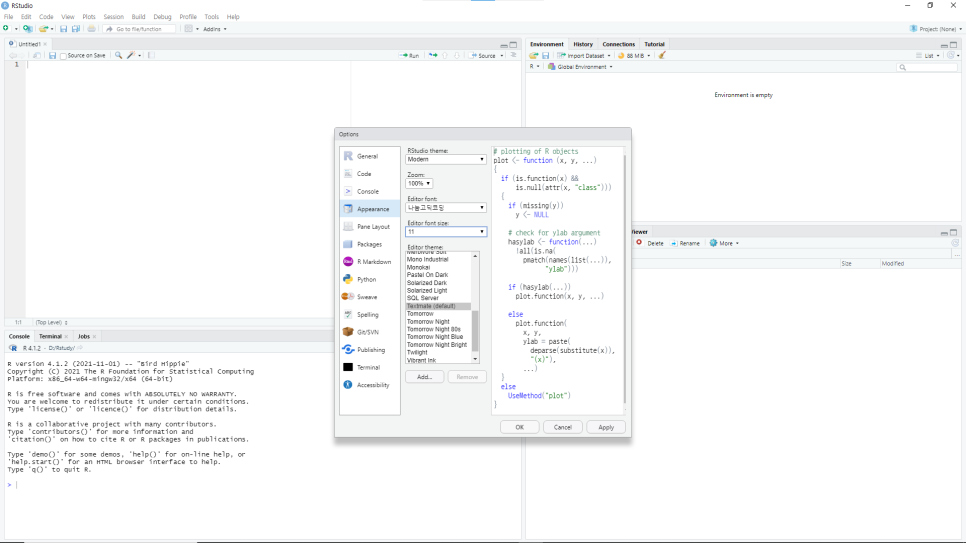Switch to the History tab
This screenshot has width=966, height=543.
pyautogui.click(x=583, y=44)
